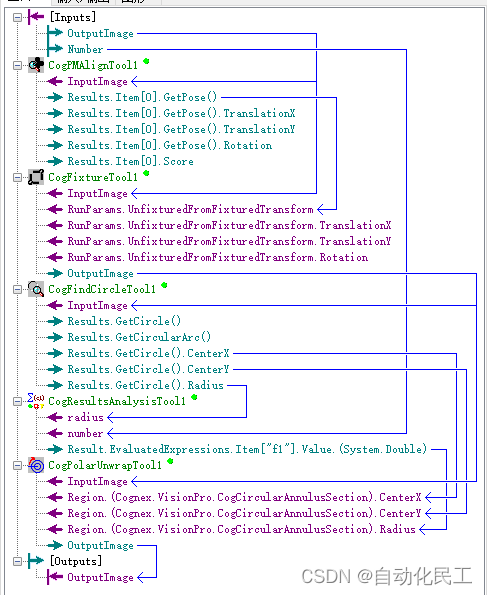
Task: Select Results.Item[0].GetPose().Rotation terminal
Action: coord(170,145)
